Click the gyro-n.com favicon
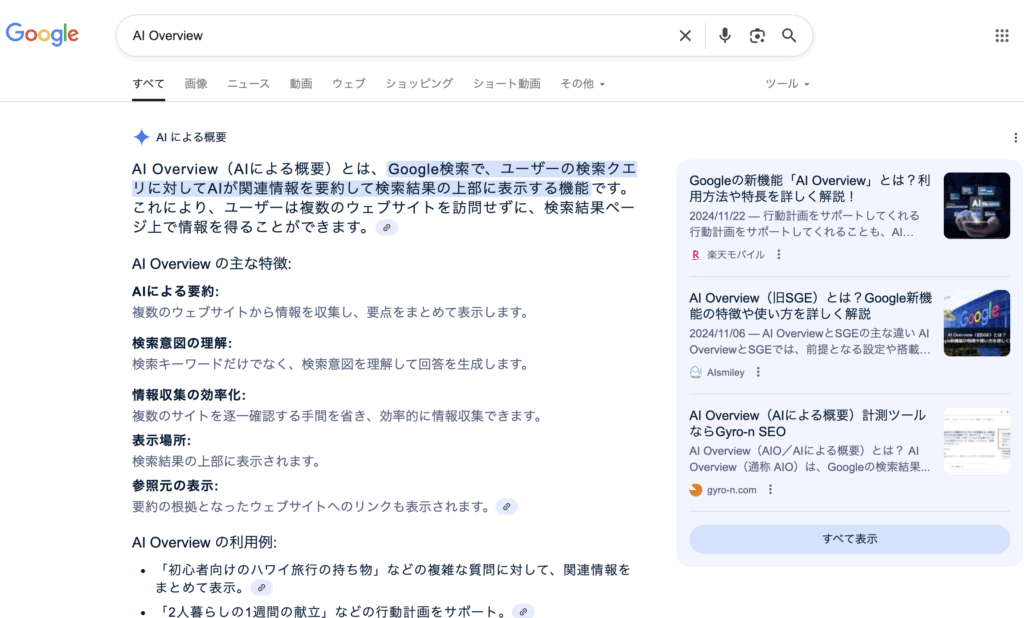Viewport: 1024px width, 618px height. pyautogui.click(x=696, y=490)
